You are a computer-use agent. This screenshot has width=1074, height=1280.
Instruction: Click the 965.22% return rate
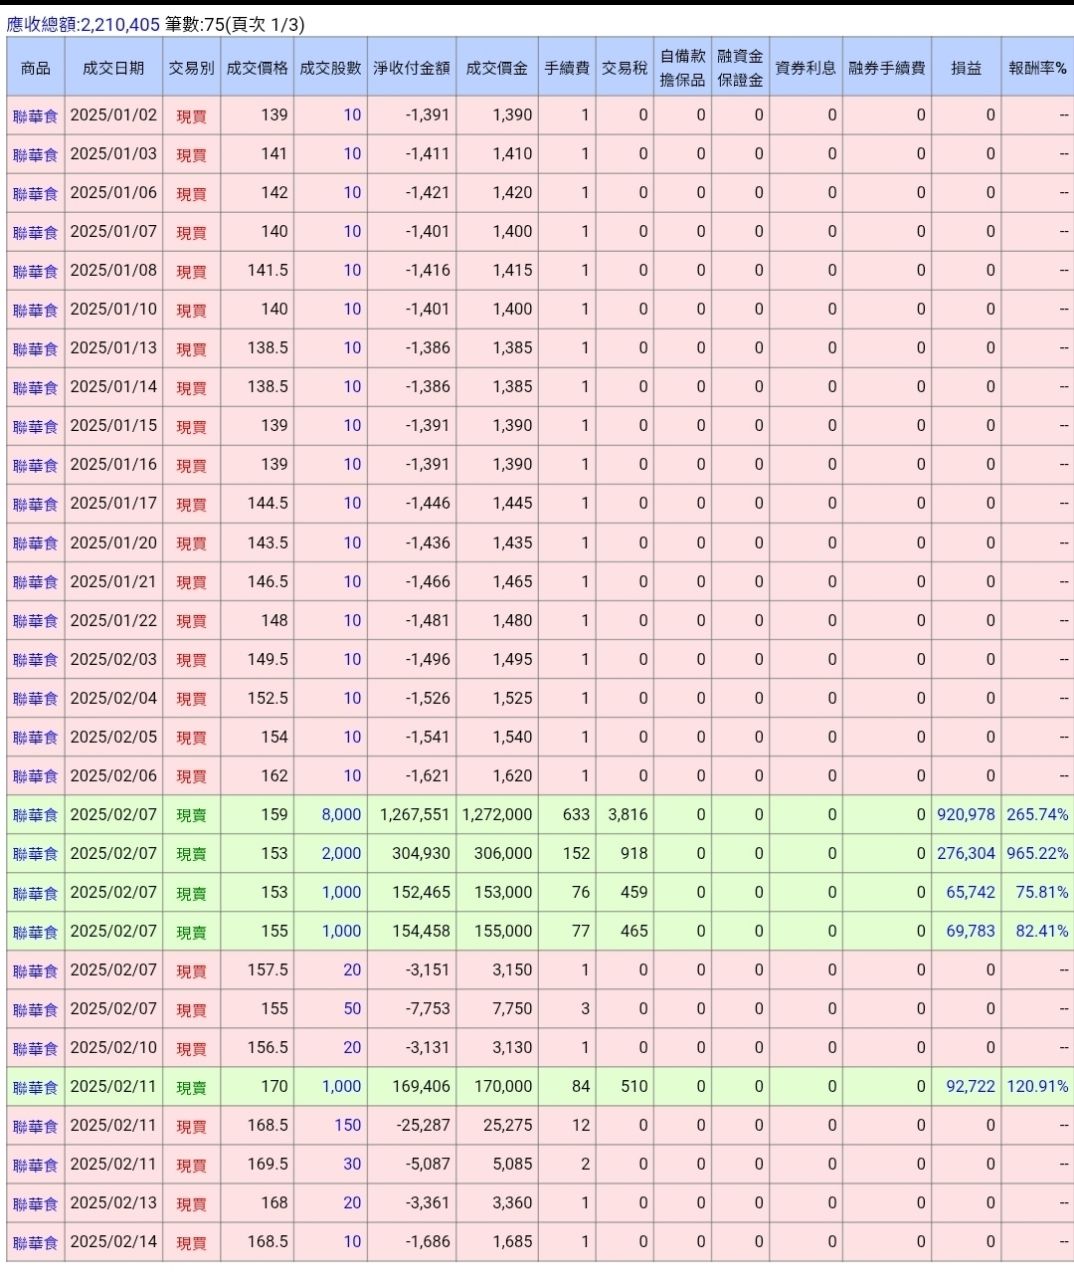click(1037, 854)
